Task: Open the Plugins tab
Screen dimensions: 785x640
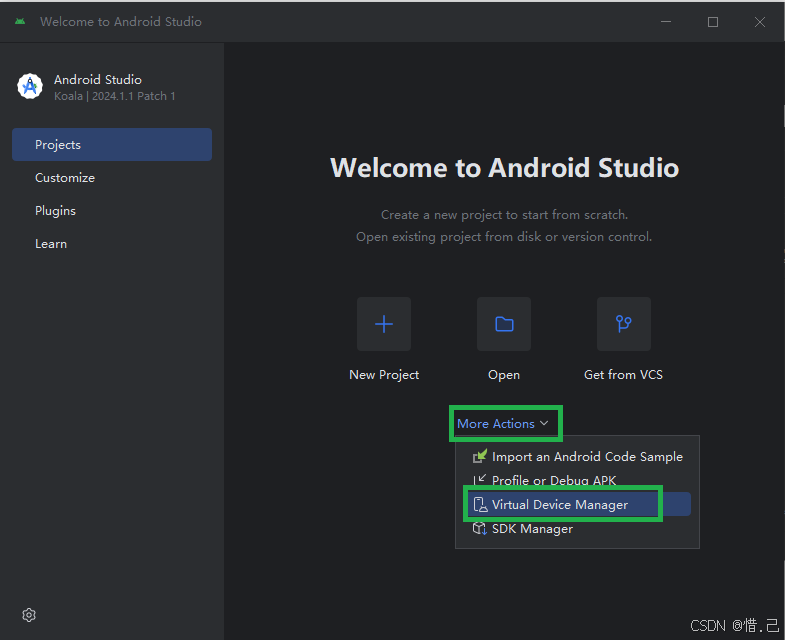Action: click(x=112, y=211)
